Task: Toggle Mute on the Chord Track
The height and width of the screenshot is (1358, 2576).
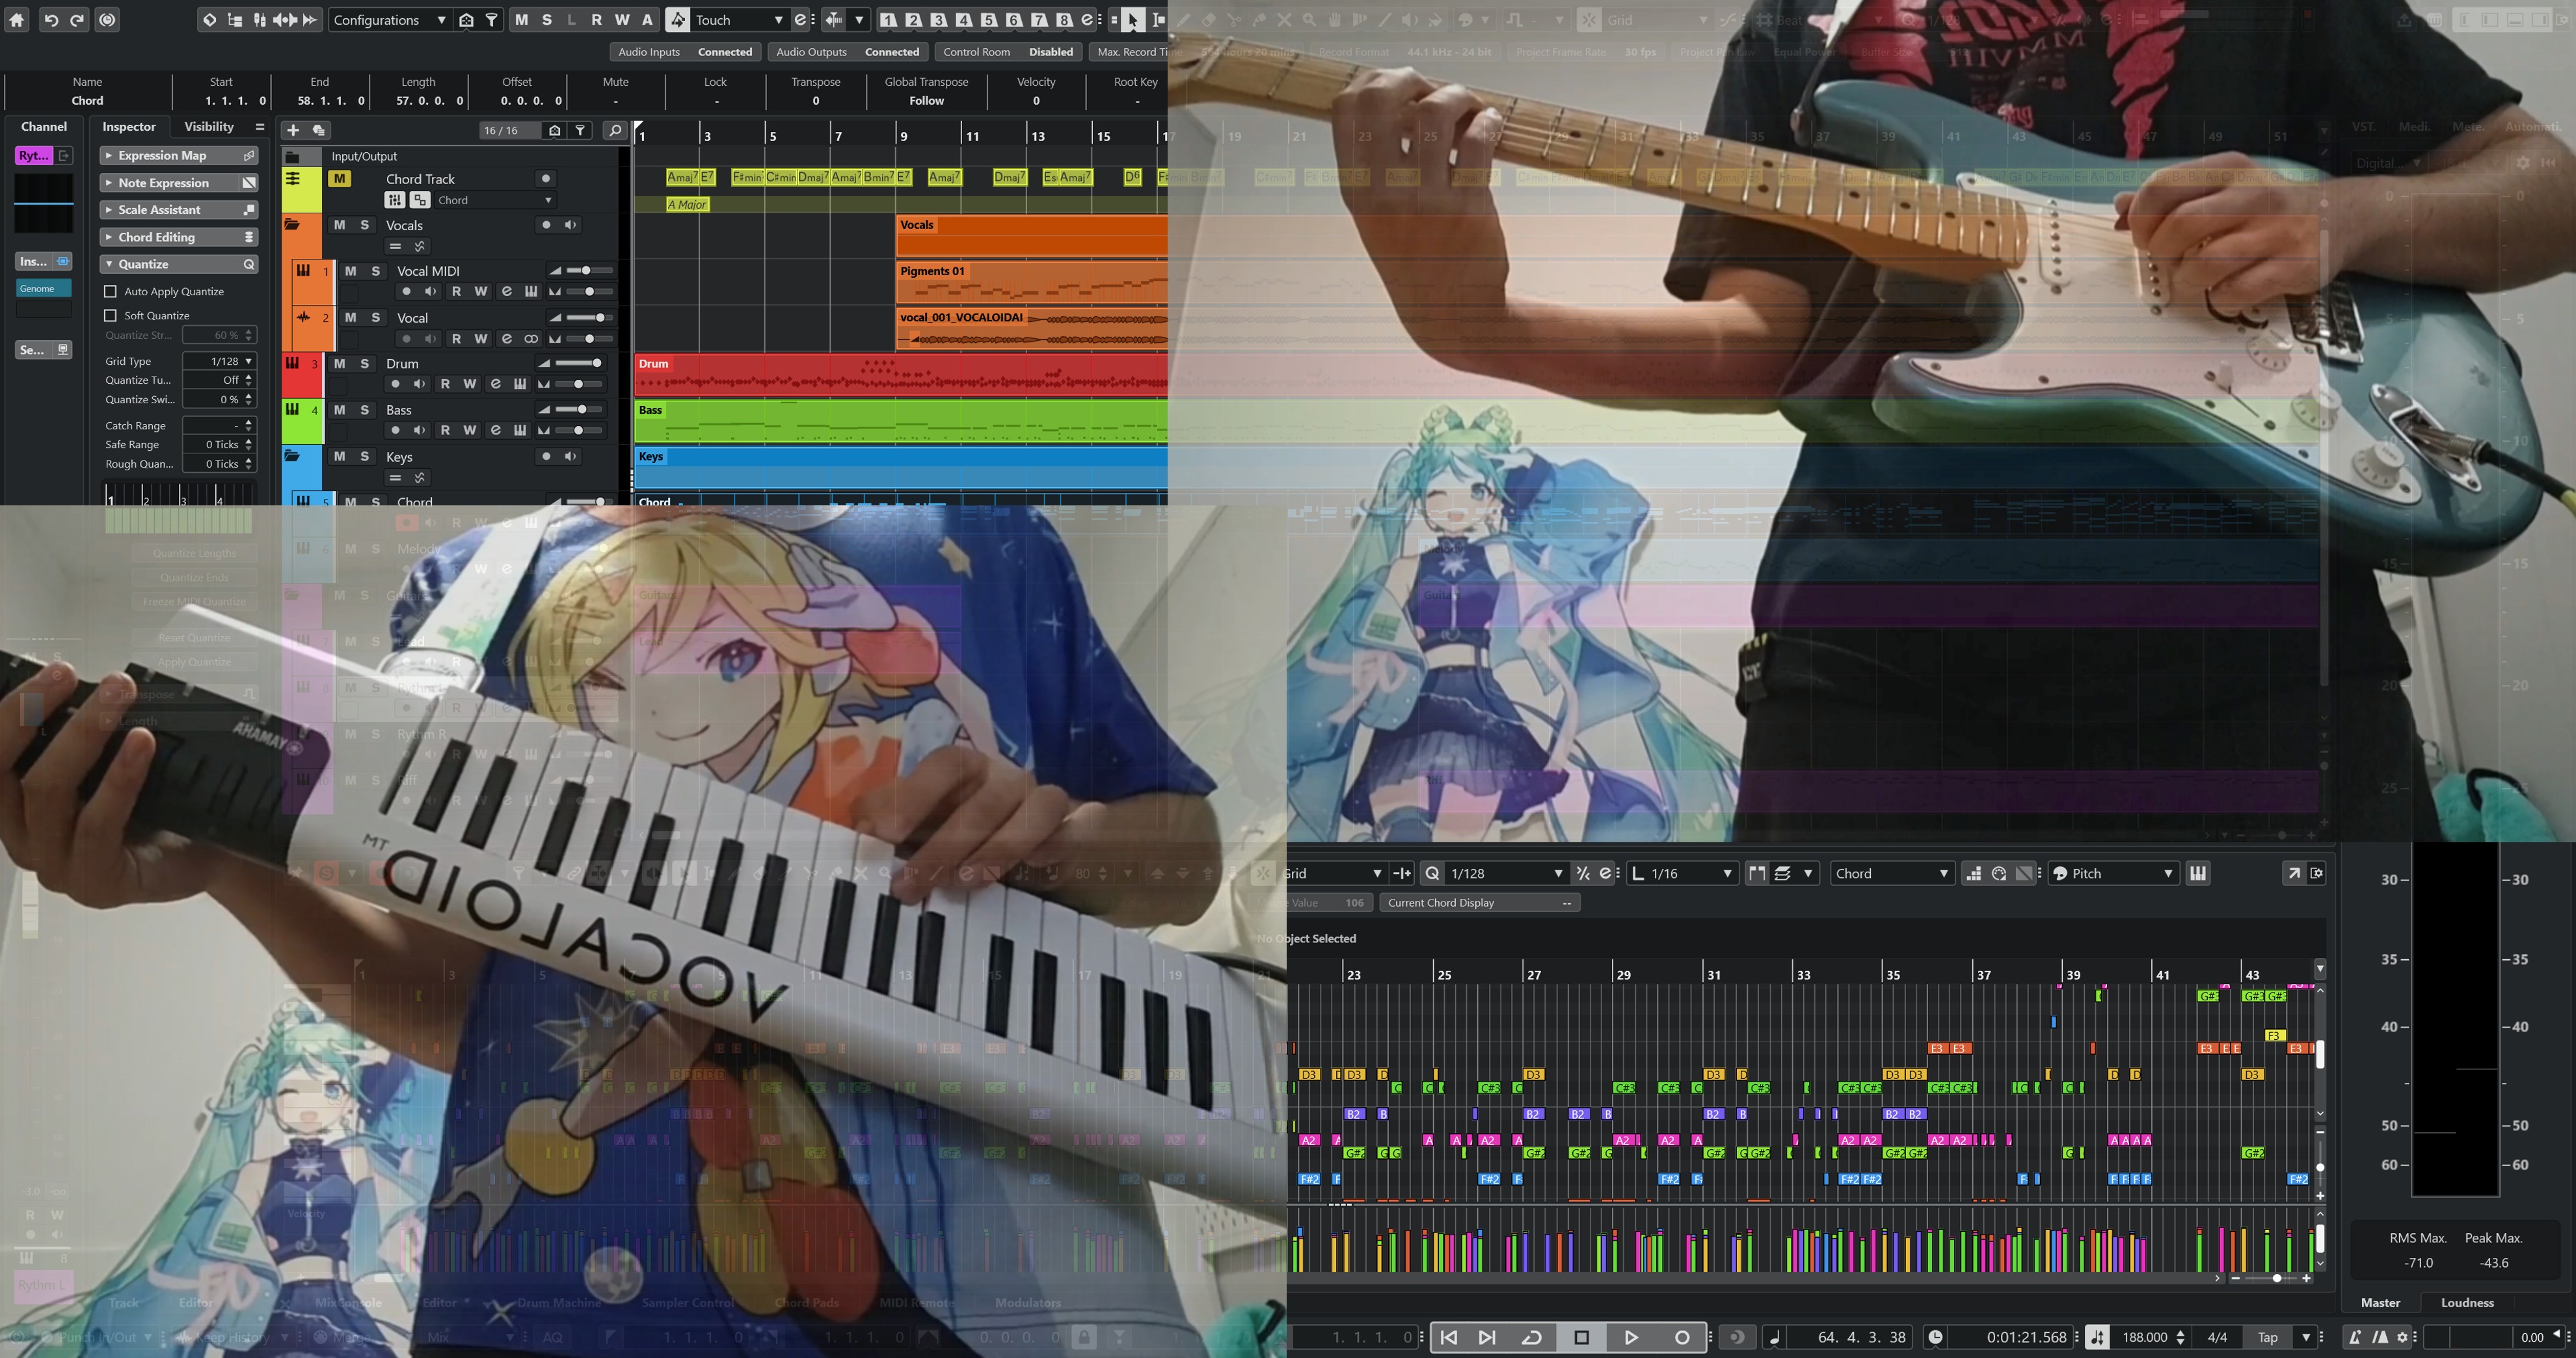Action: 340,179
